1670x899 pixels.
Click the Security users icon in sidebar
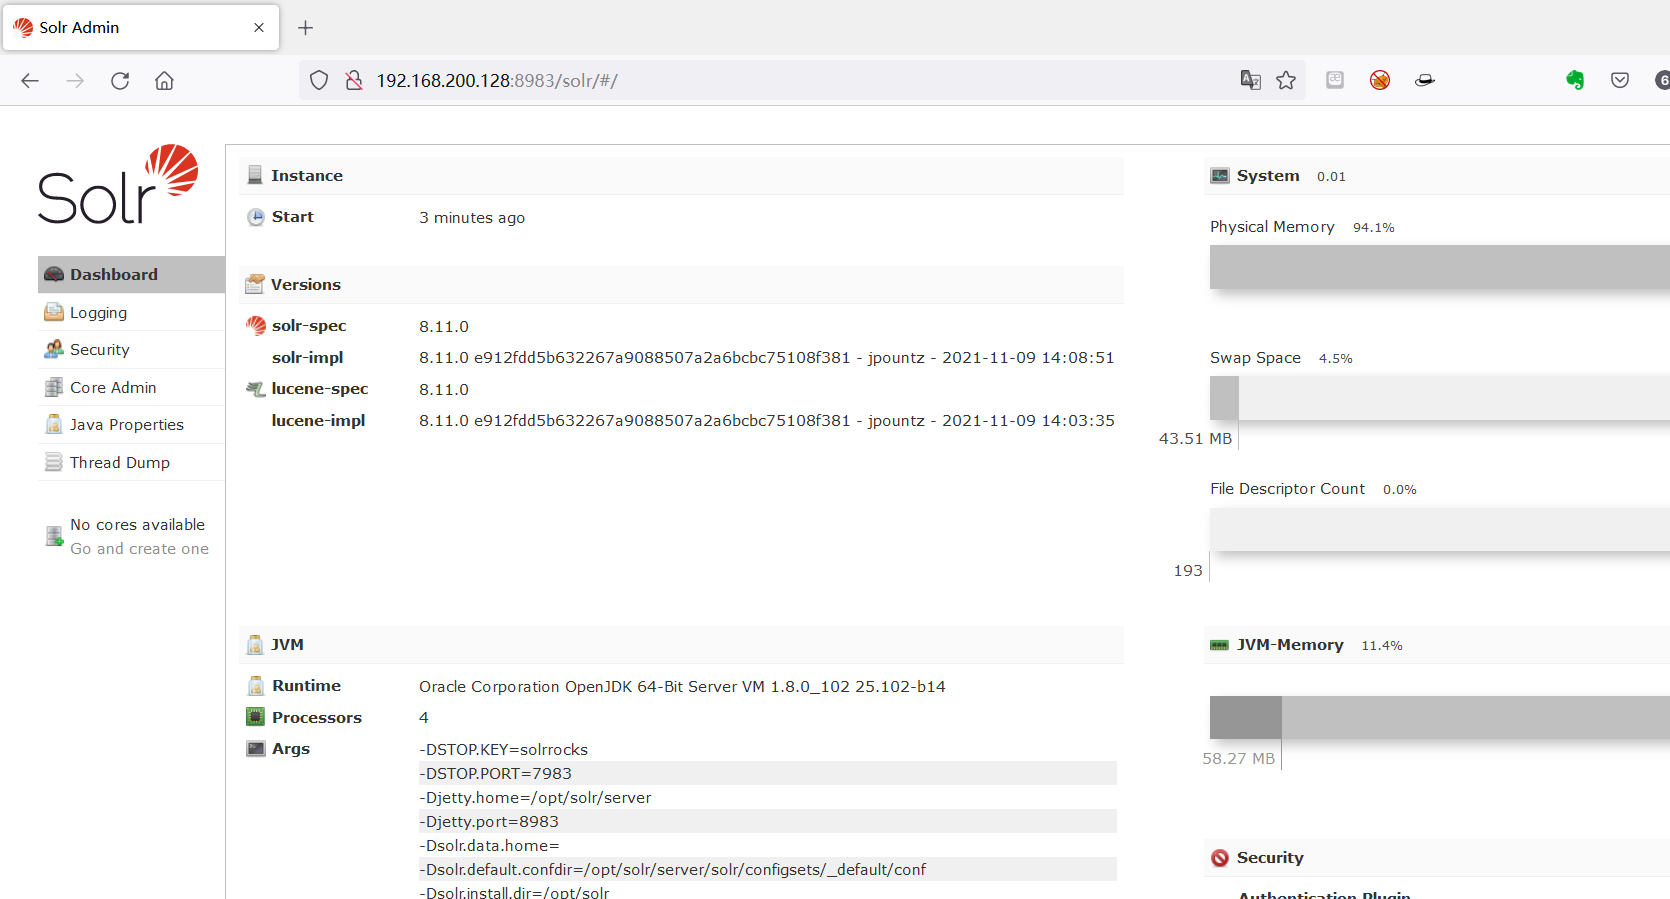tap(54, 350)
